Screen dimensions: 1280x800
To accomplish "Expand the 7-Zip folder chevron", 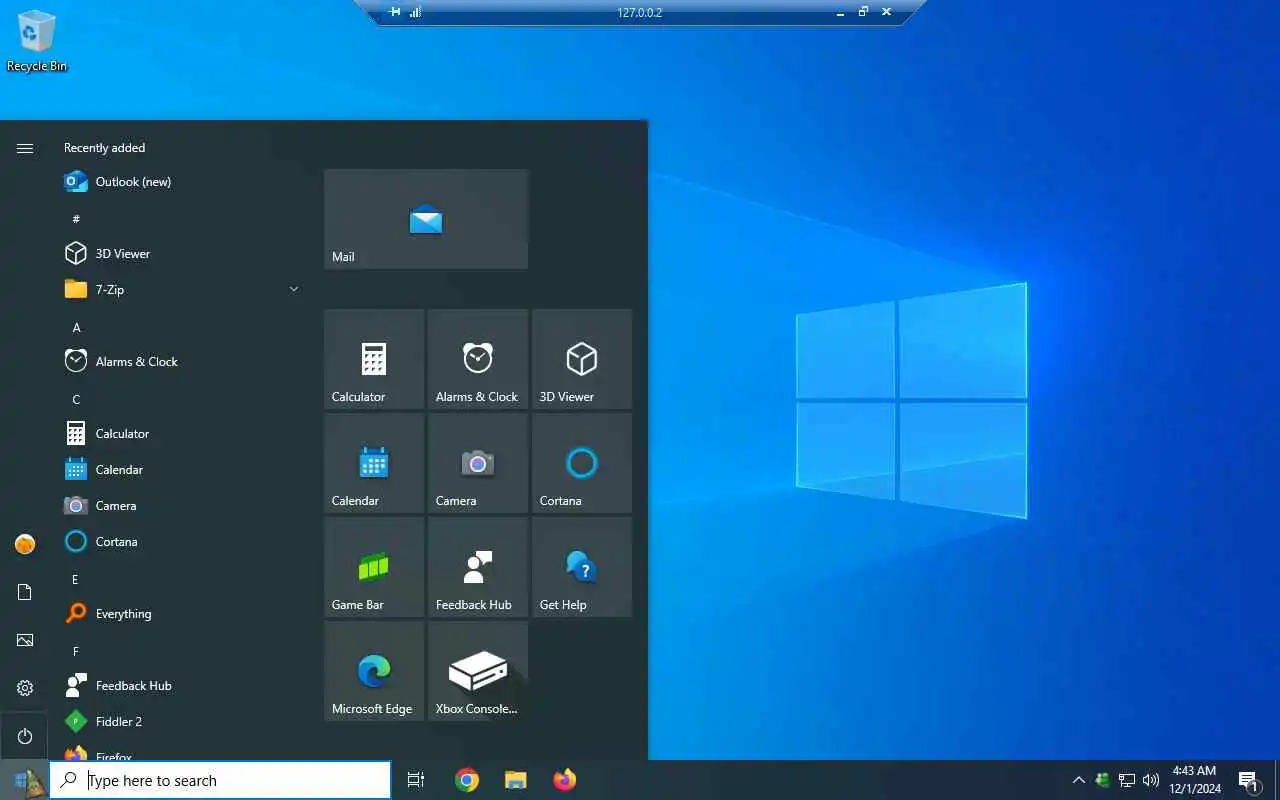I will coord(294,290).
